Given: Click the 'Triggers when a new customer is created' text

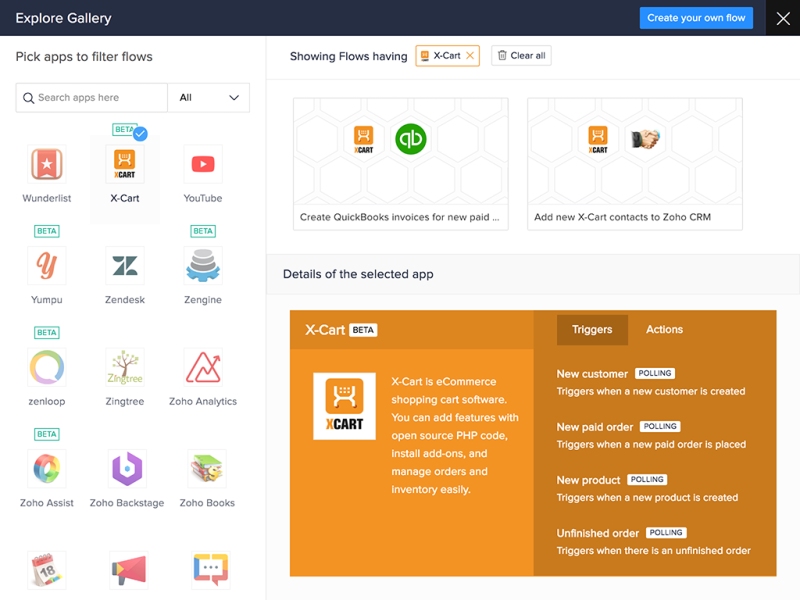Looking at the screenshot, I should [651, 391].
